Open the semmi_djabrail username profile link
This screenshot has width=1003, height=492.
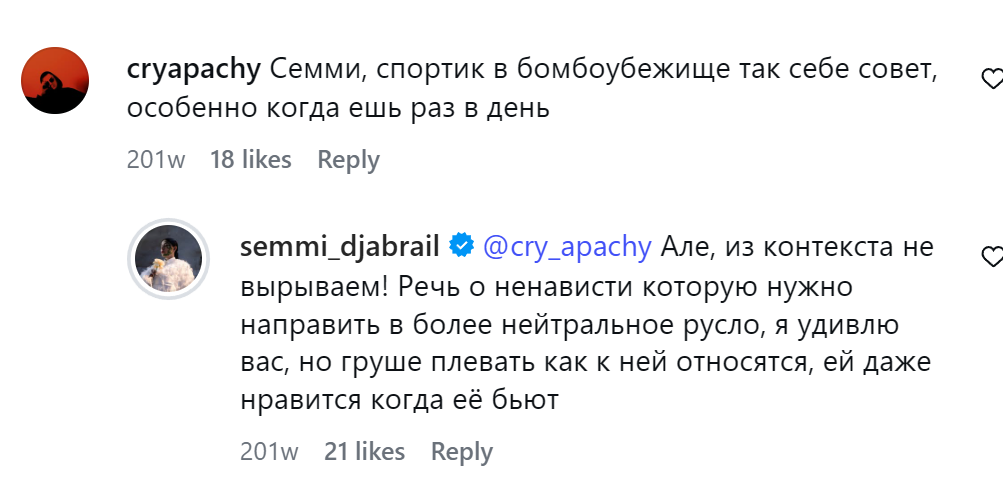342,245
